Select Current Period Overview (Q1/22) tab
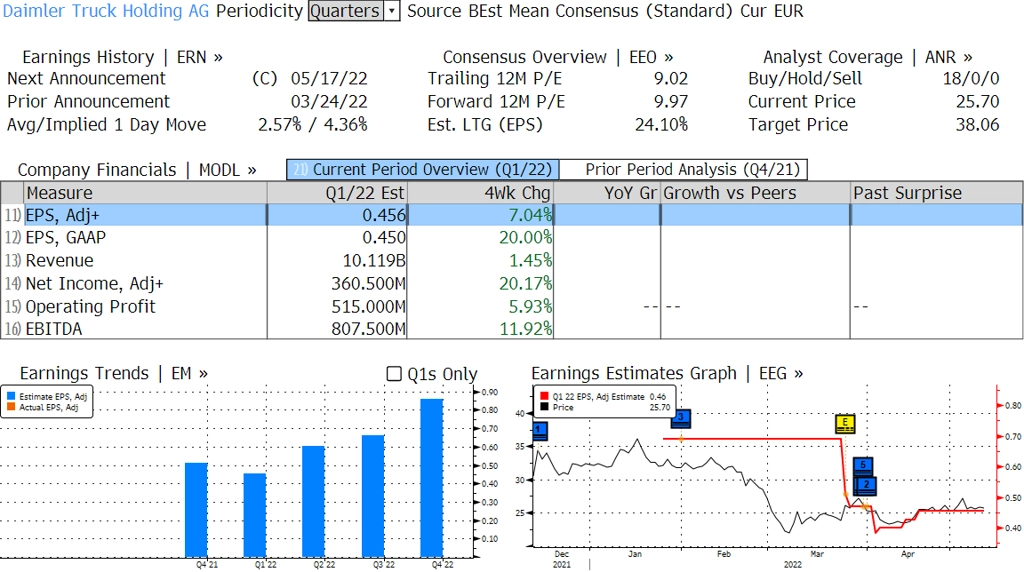Viewport: 1024px width, 572px height. click(x=423, y=170)
